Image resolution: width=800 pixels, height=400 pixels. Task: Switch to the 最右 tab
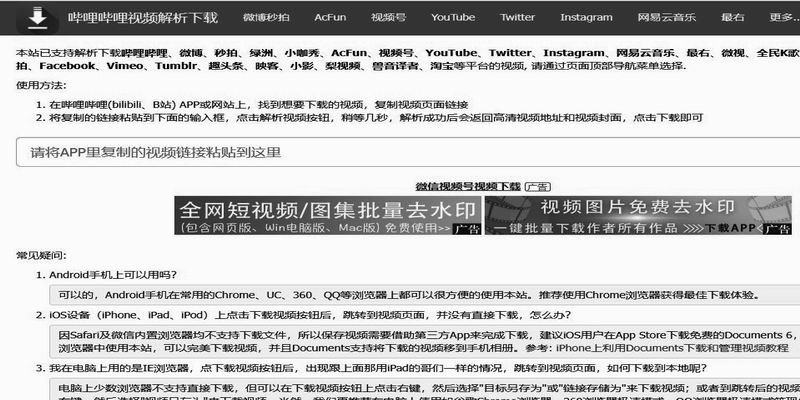click(x=732, y=18)
